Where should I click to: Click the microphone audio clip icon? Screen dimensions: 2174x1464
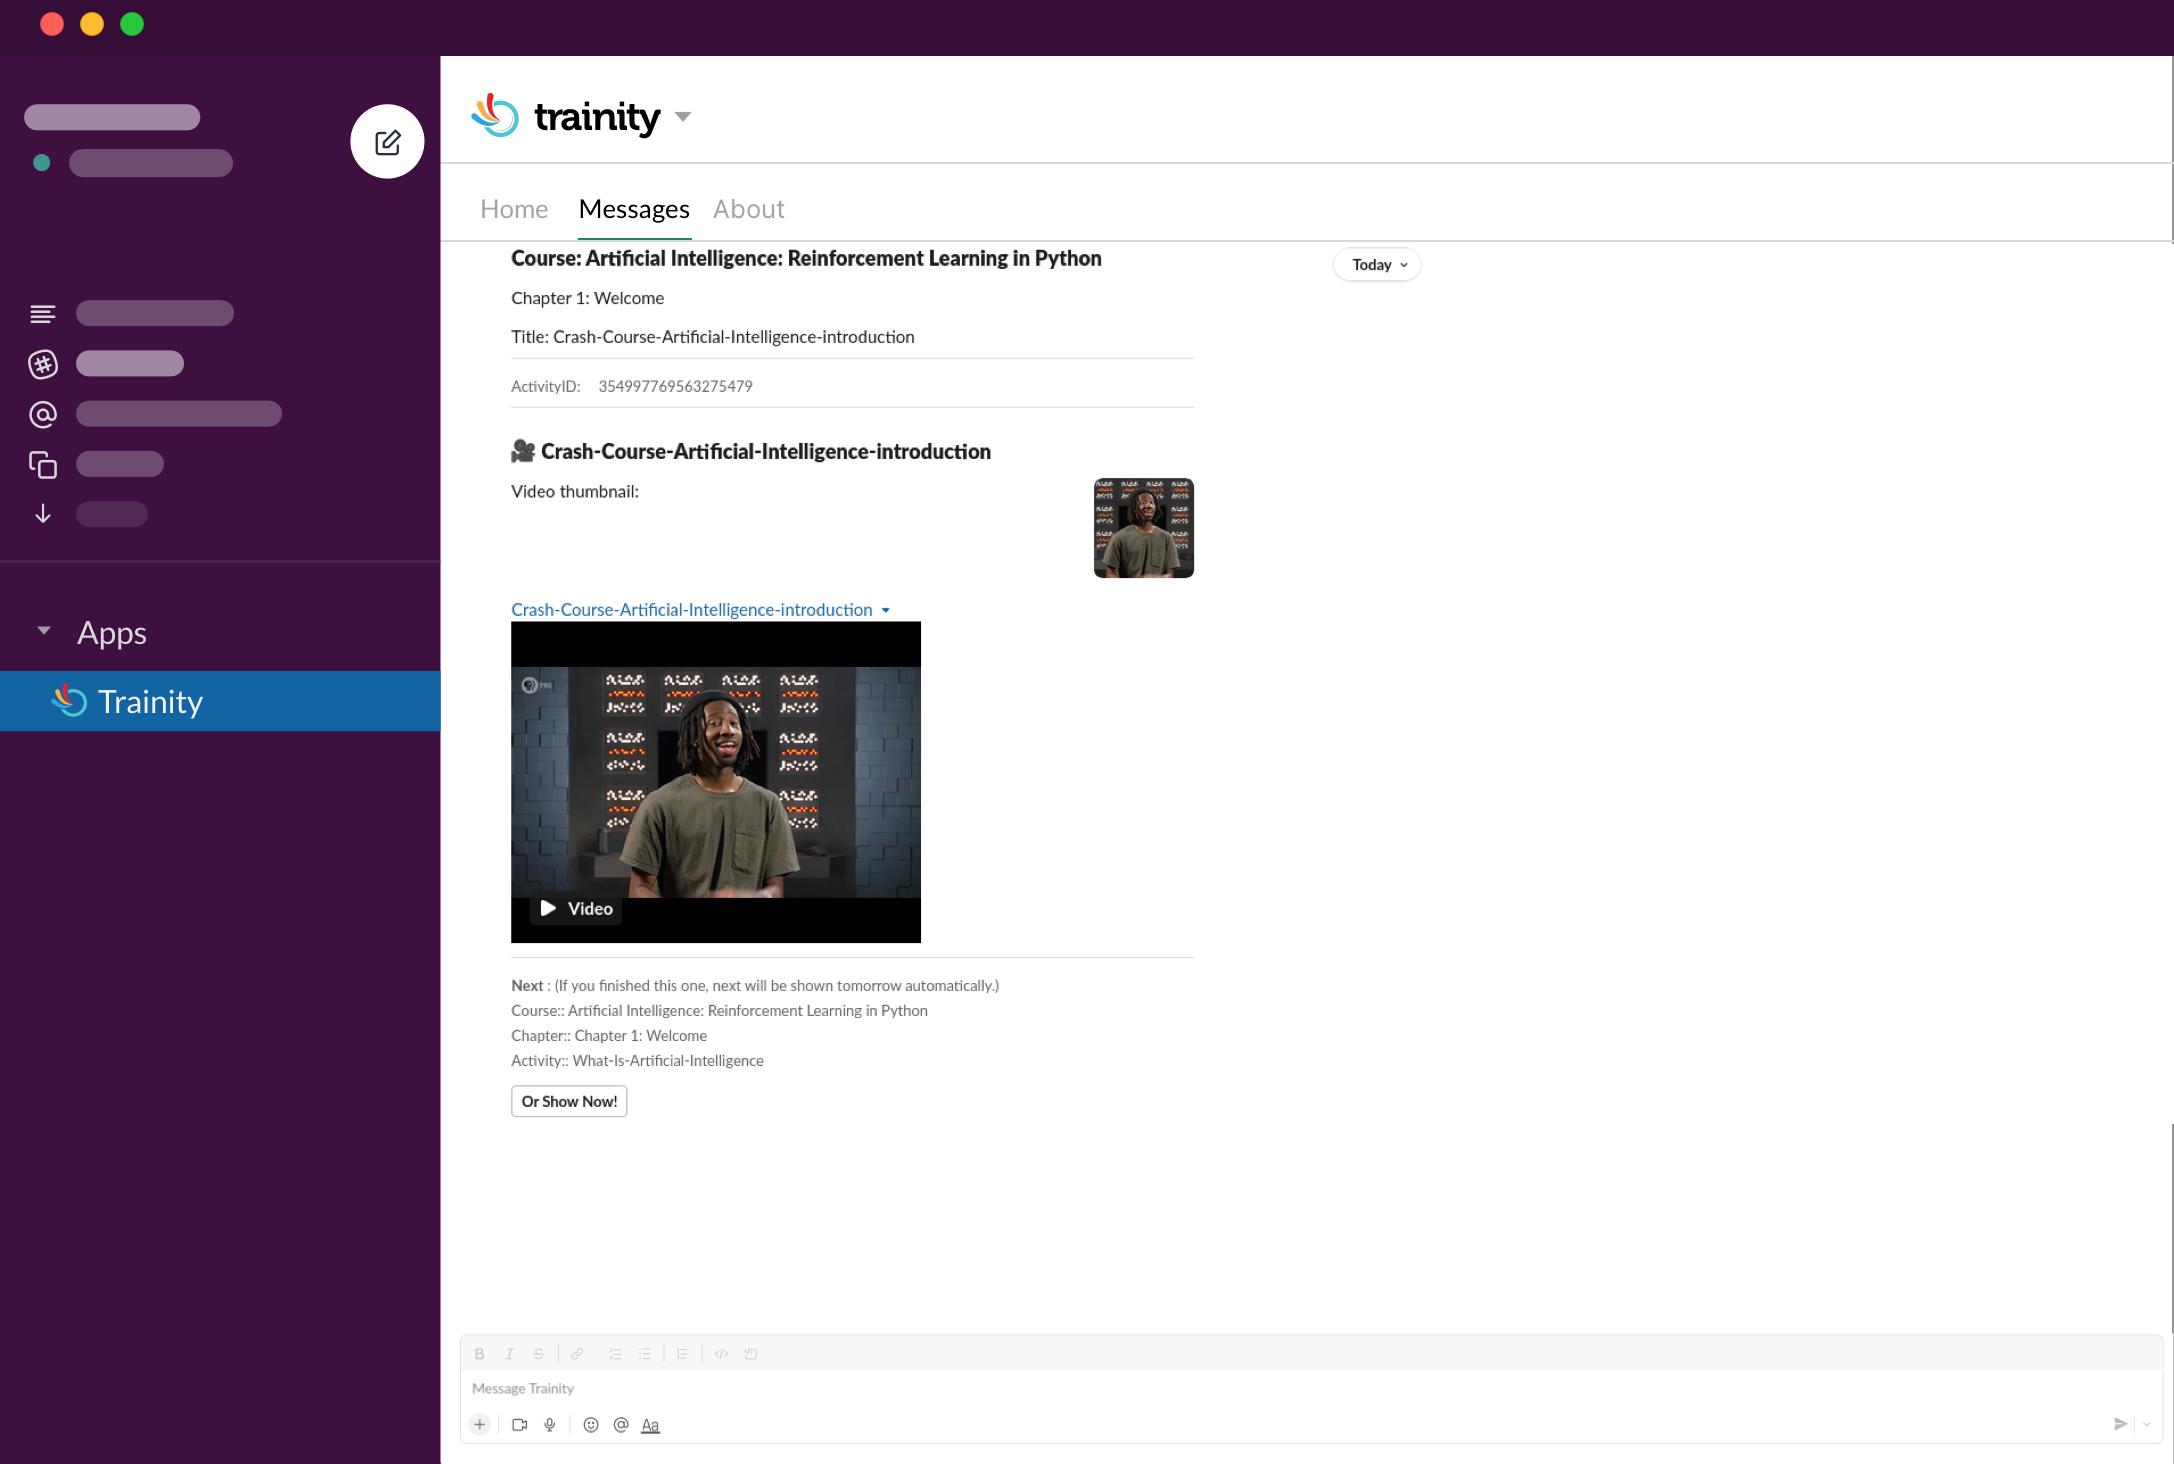(x=550, y=1425)
